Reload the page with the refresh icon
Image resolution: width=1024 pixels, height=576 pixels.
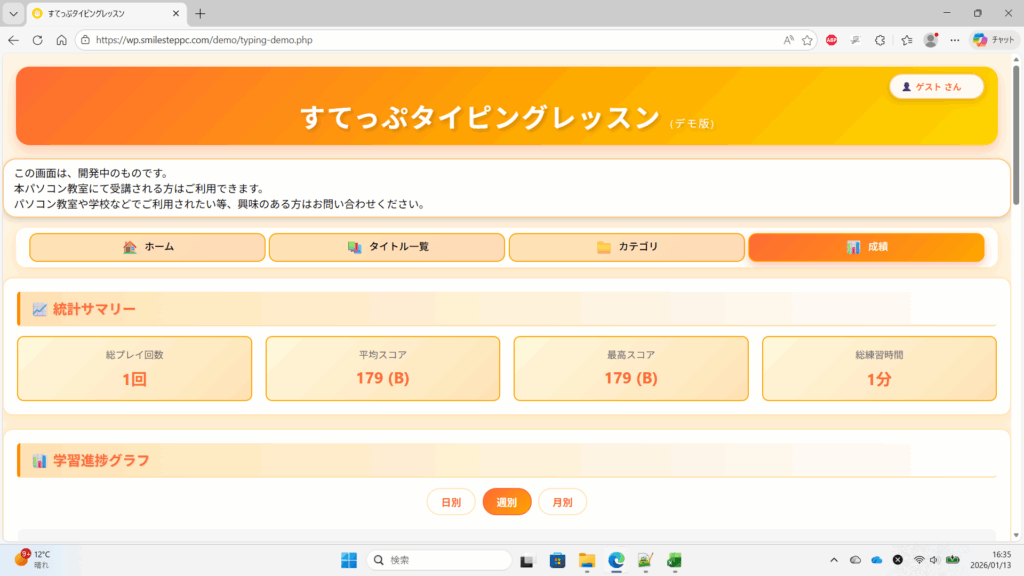click(x=37, y=40)
